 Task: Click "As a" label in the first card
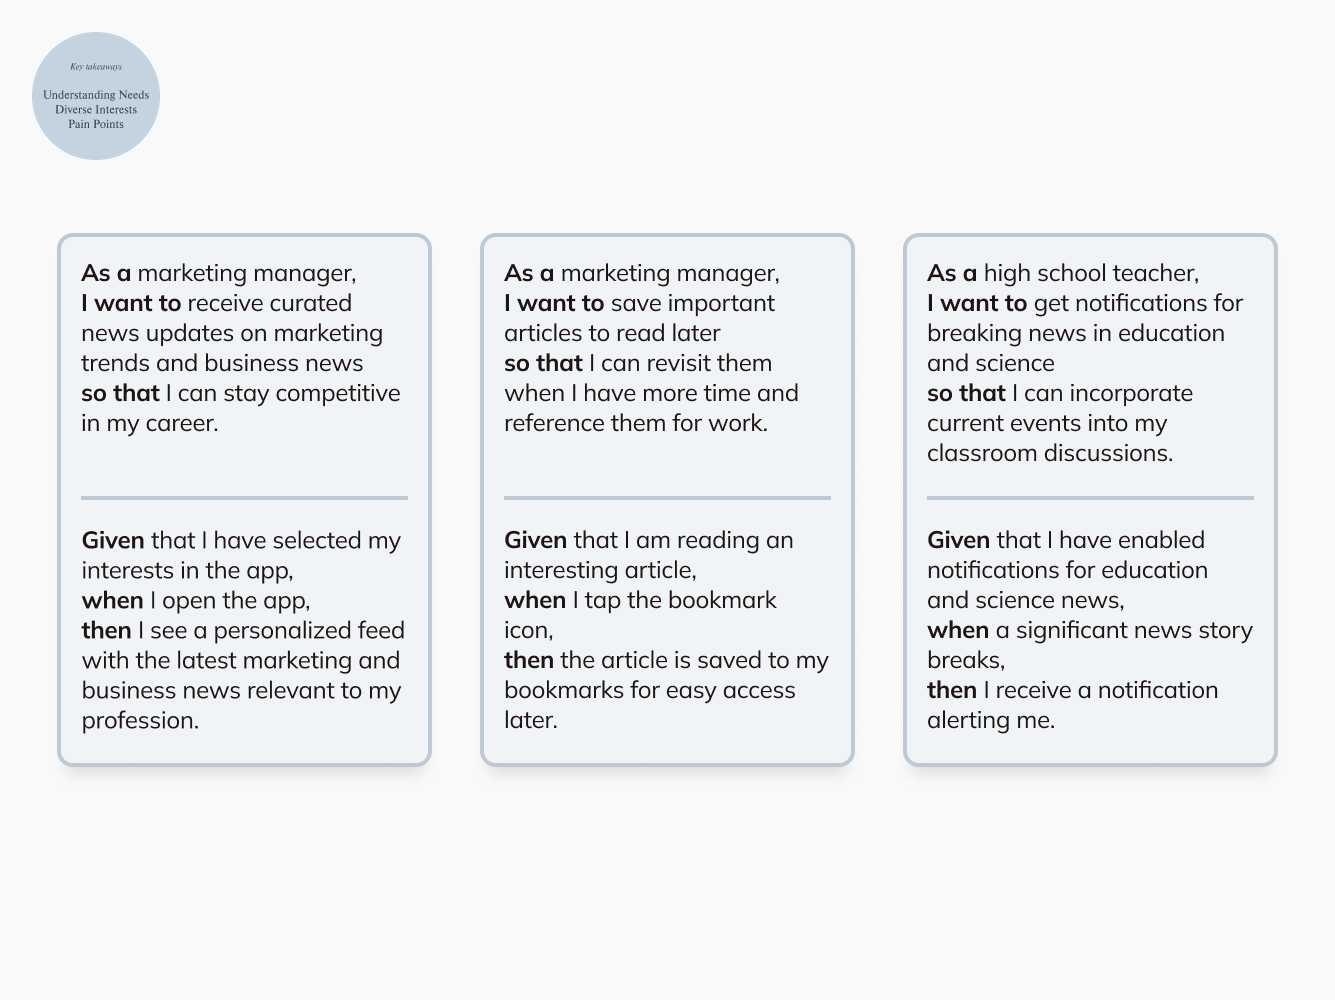click(106, 273)
